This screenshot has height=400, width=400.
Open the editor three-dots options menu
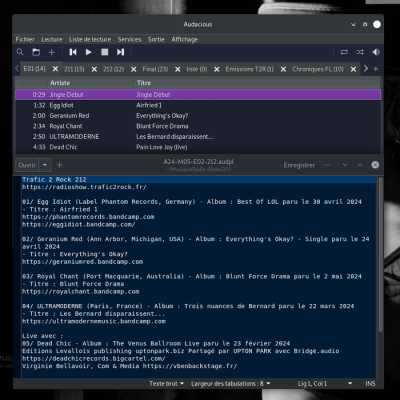pyautogui.click(x=327, y=165)
